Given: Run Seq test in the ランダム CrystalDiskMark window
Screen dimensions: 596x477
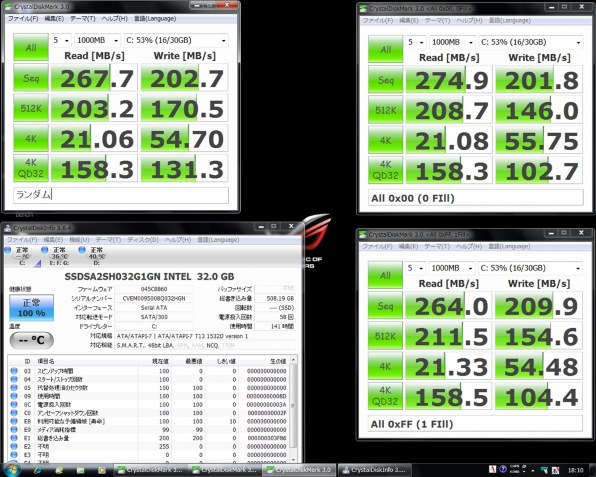Looking at the screenshot, I should 31,78.
